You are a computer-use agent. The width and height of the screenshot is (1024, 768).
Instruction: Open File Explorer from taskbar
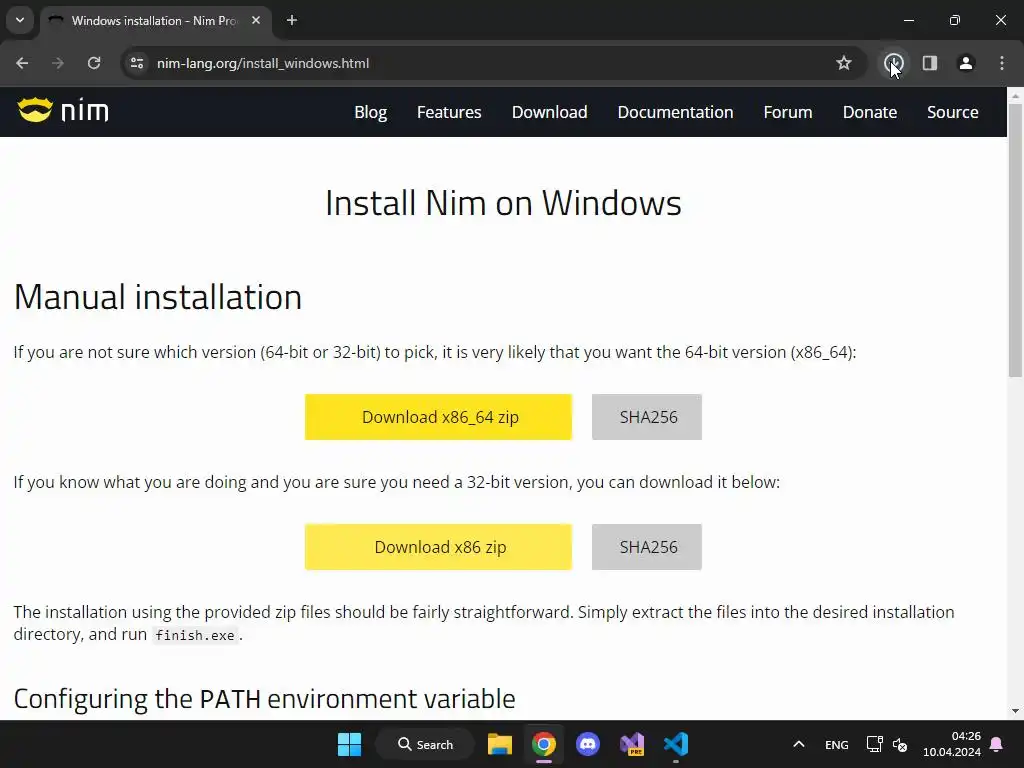(500, 744)
